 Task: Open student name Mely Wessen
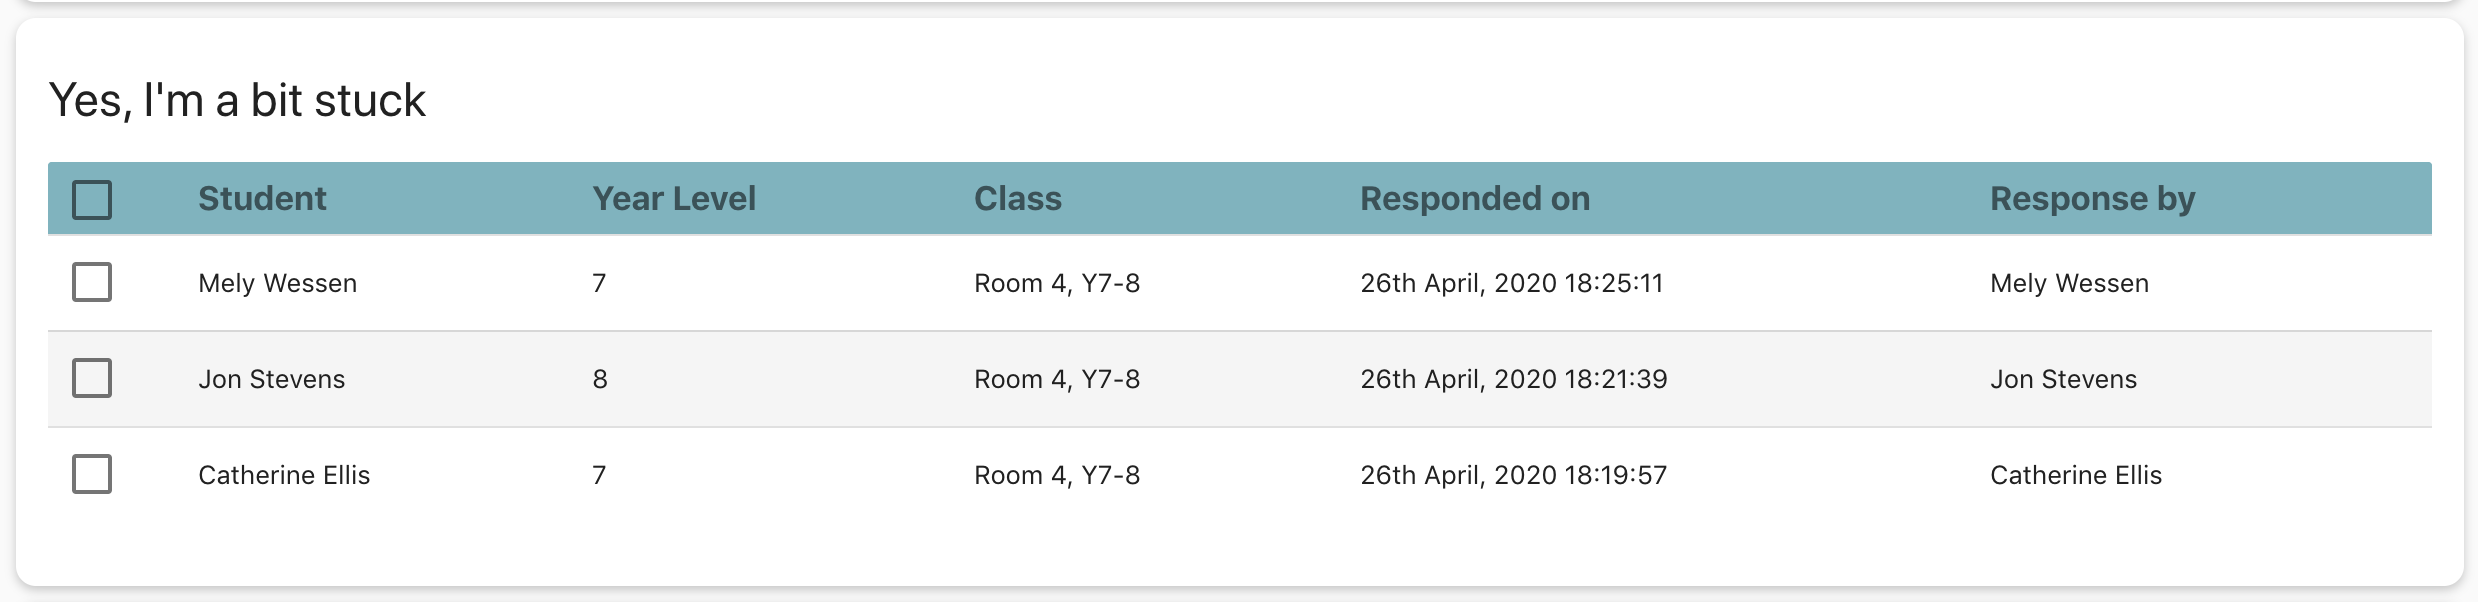pos(277,283)
